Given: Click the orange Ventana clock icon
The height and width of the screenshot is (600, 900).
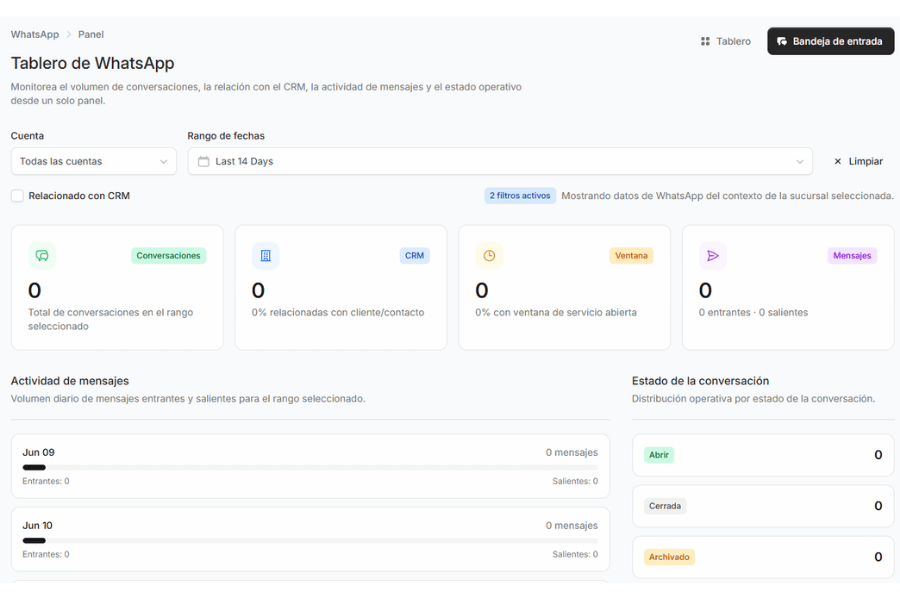Looking at the screenshot, I should (x=489, y=256).
